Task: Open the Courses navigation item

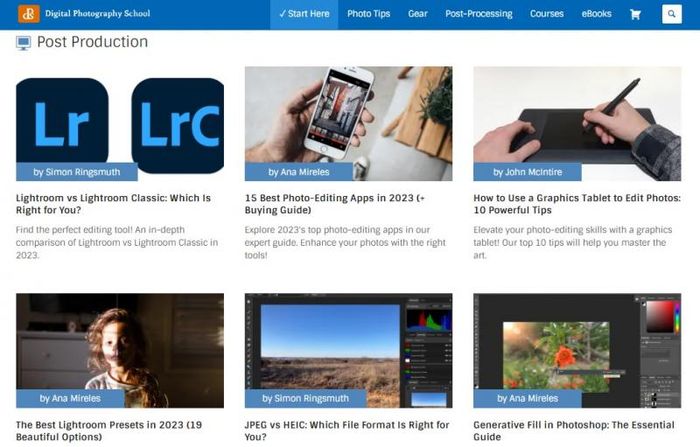Action: [x=546, y=14]
